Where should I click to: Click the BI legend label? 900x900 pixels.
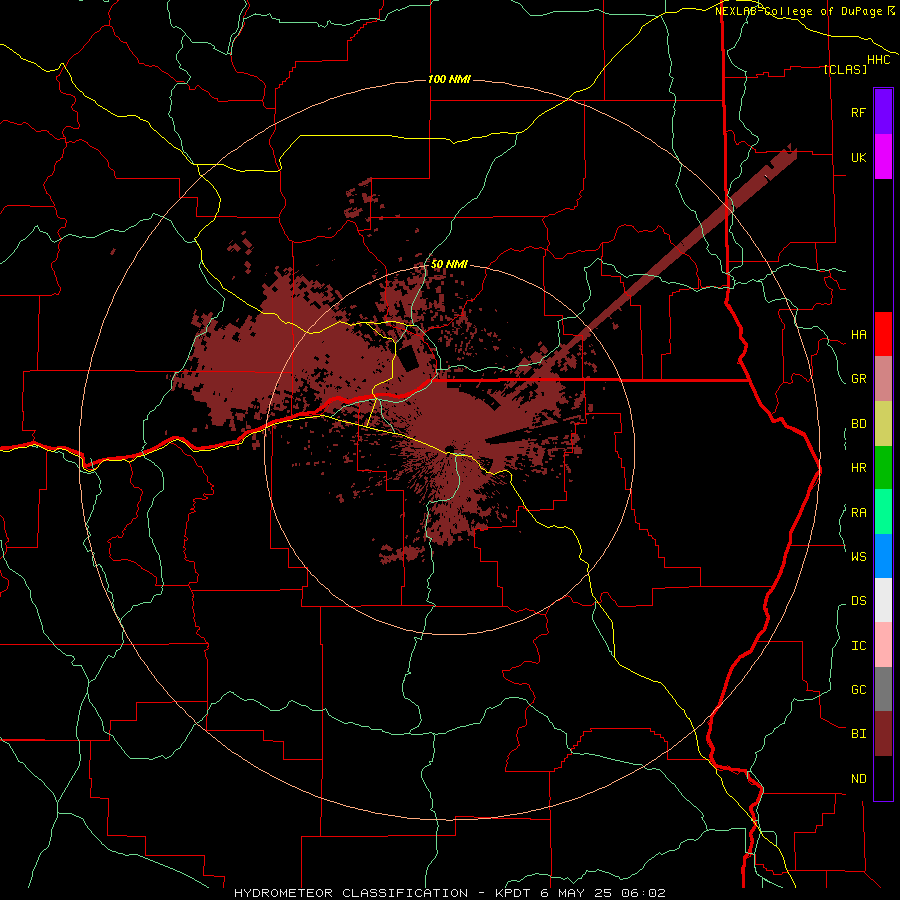click(858, 734)
